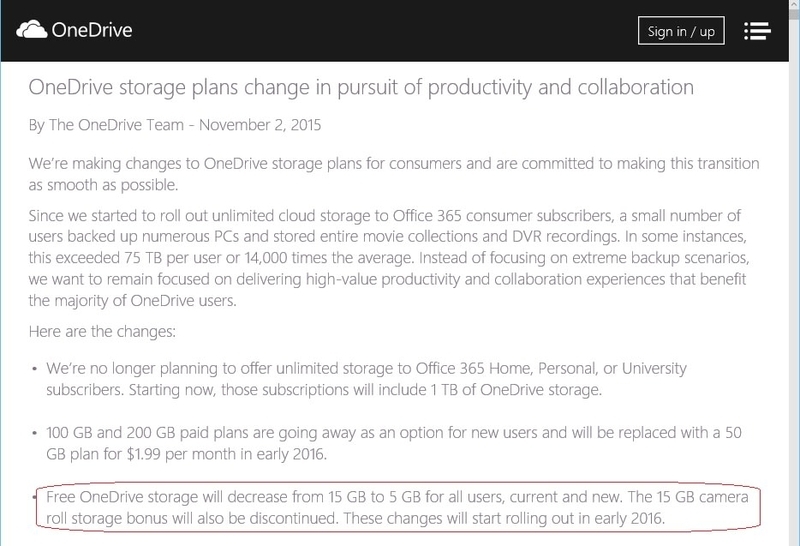Click the paragraph starting "We're making changes"
This screenshot has width=800, height=546.
coord(394,174)
